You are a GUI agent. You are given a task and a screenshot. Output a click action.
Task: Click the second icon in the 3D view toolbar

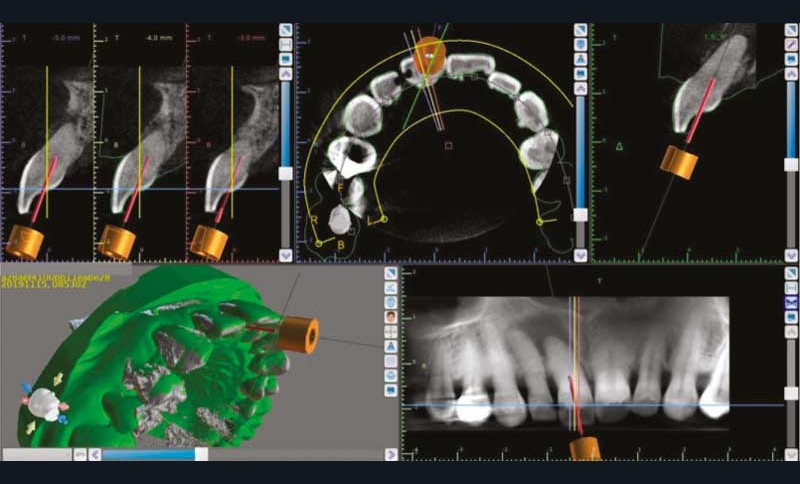[x=391, y=287]
